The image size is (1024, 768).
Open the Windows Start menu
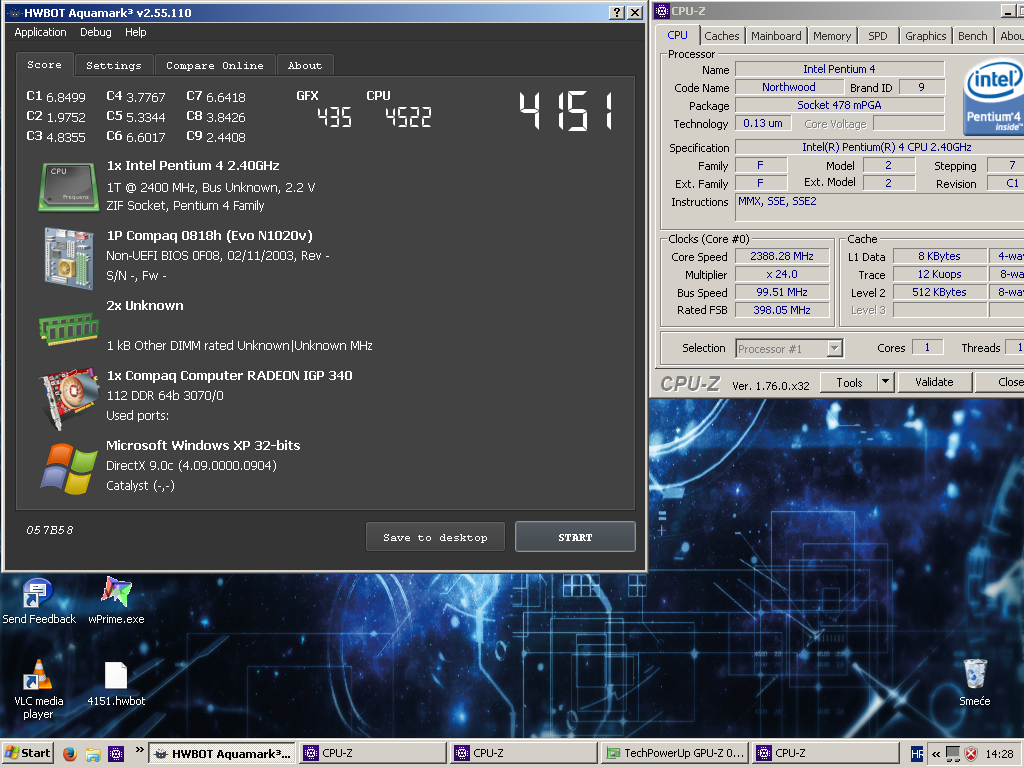(27, 753)
